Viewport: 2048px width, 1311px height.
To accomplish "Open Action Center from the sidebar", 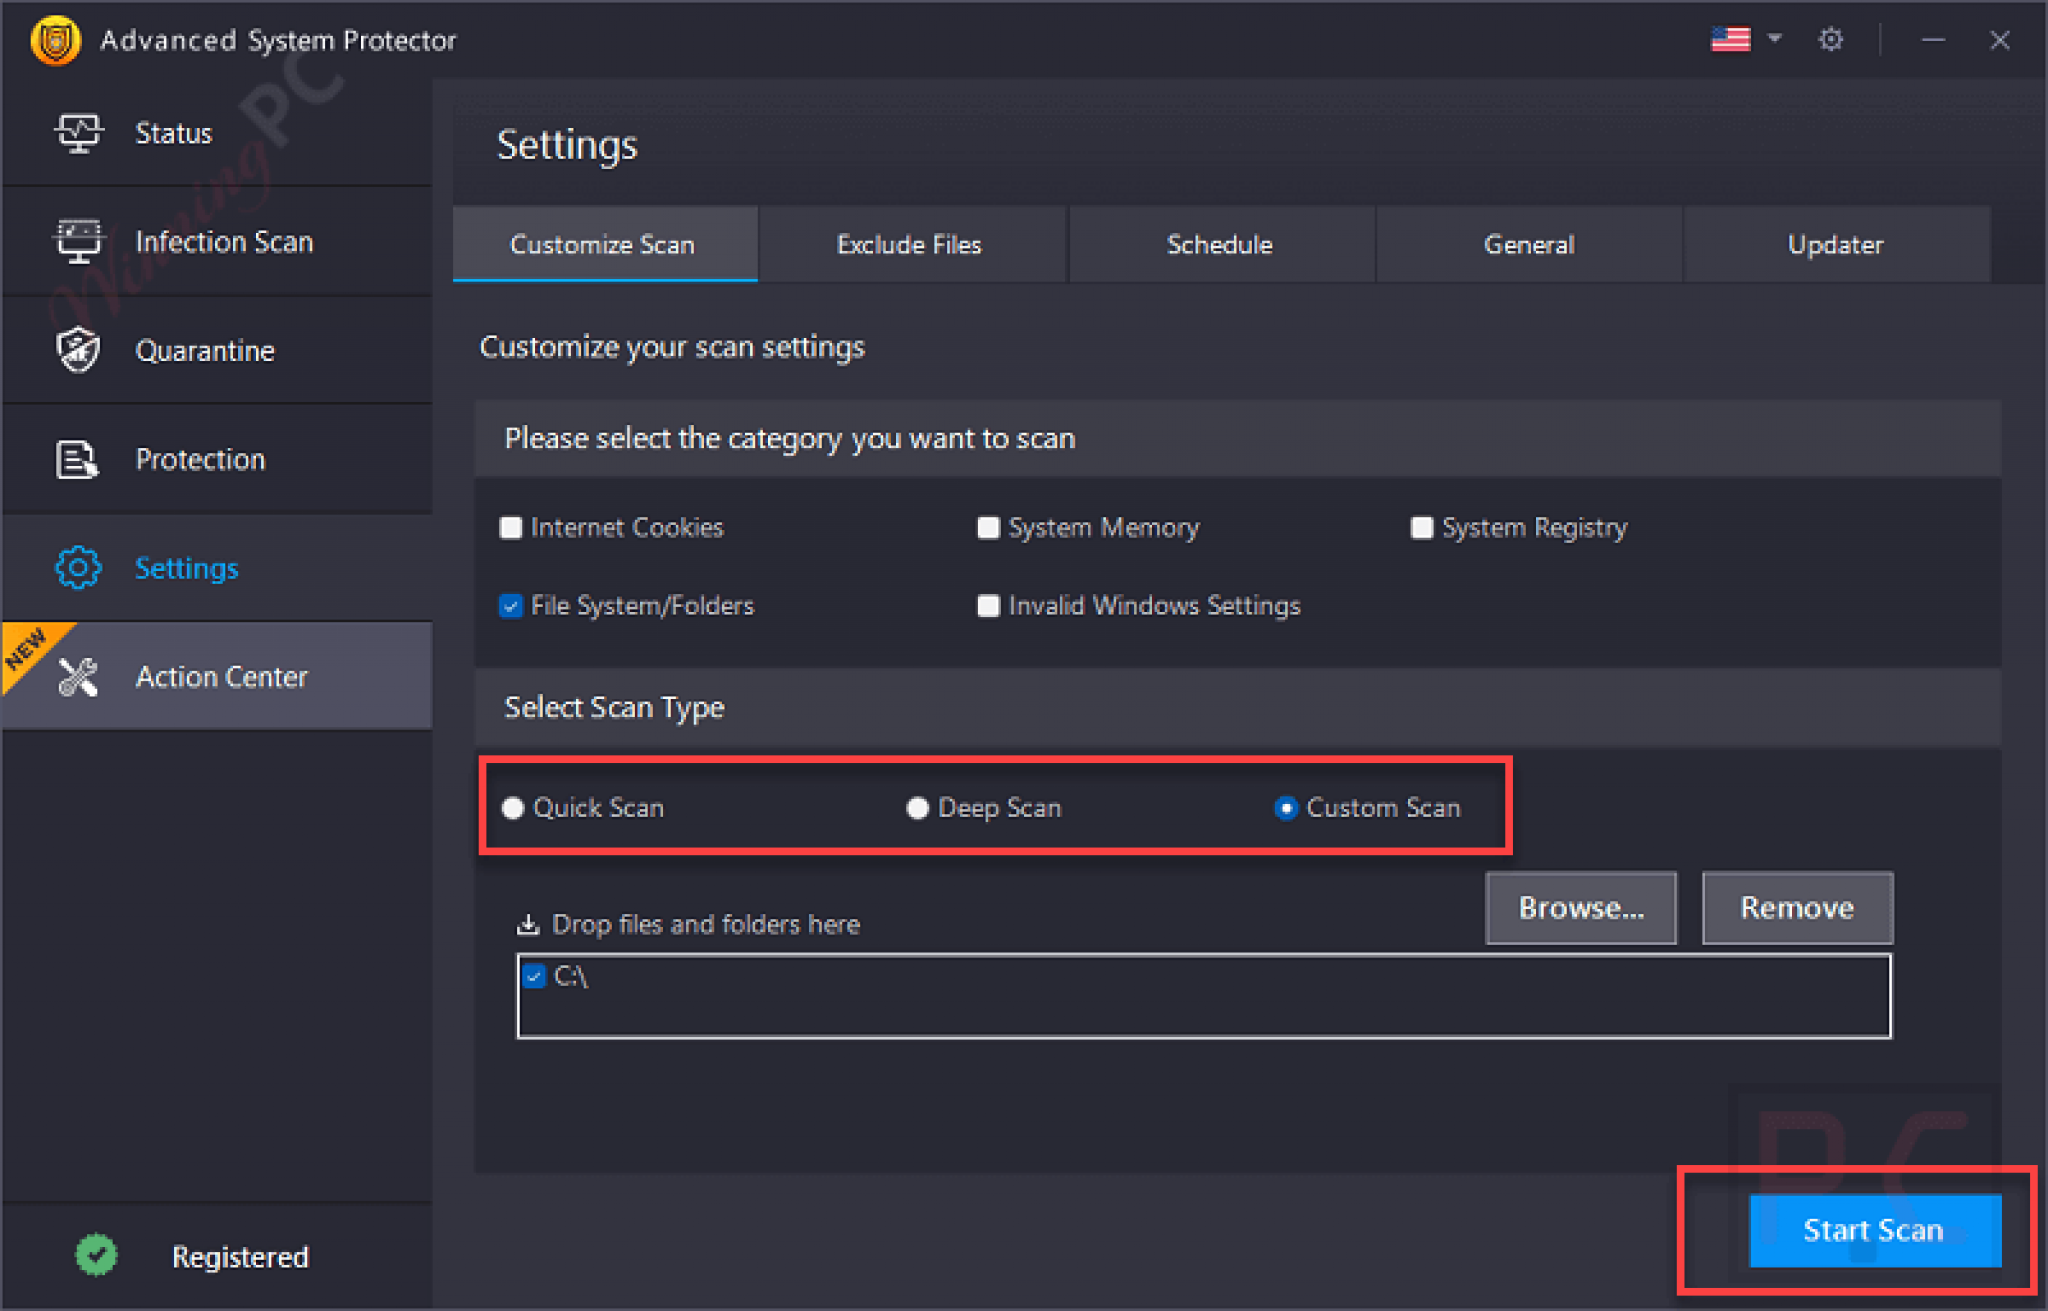I will [217, 677].
